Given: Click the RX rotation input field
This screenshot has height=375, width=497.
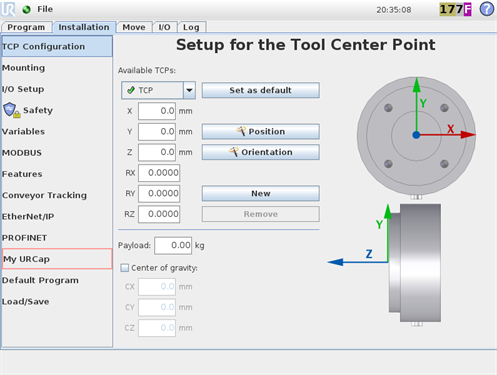Looking at the screenshot, I should point(159,173).
